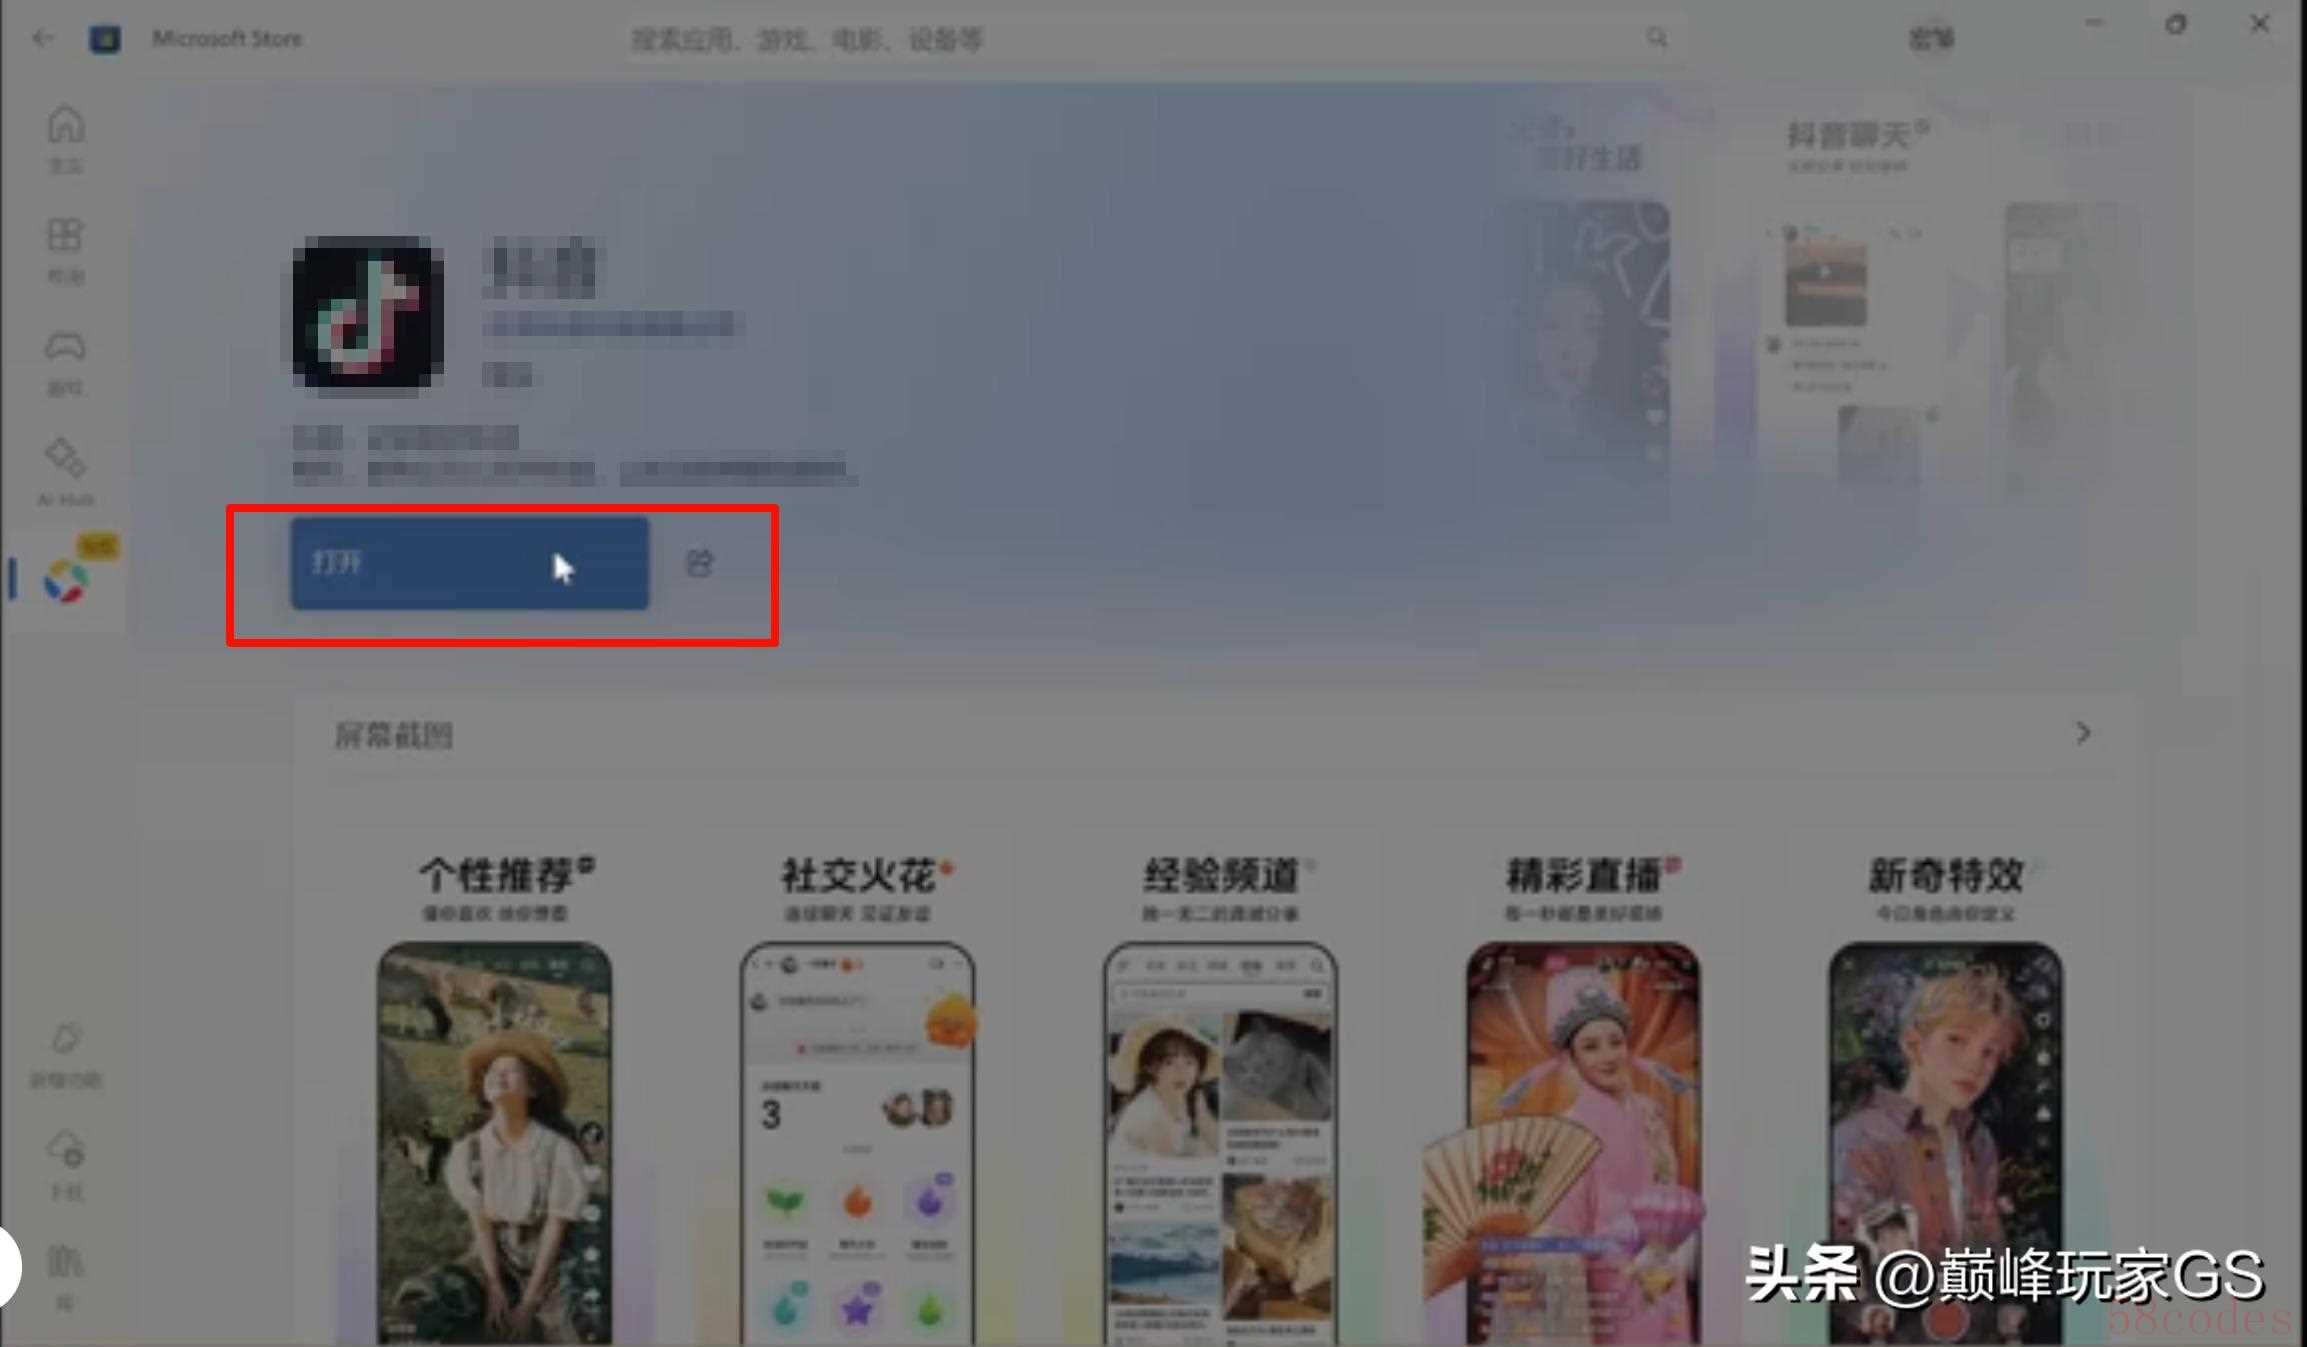
Task: Click the back arrow in the title bar
Action: click(42, 38)
